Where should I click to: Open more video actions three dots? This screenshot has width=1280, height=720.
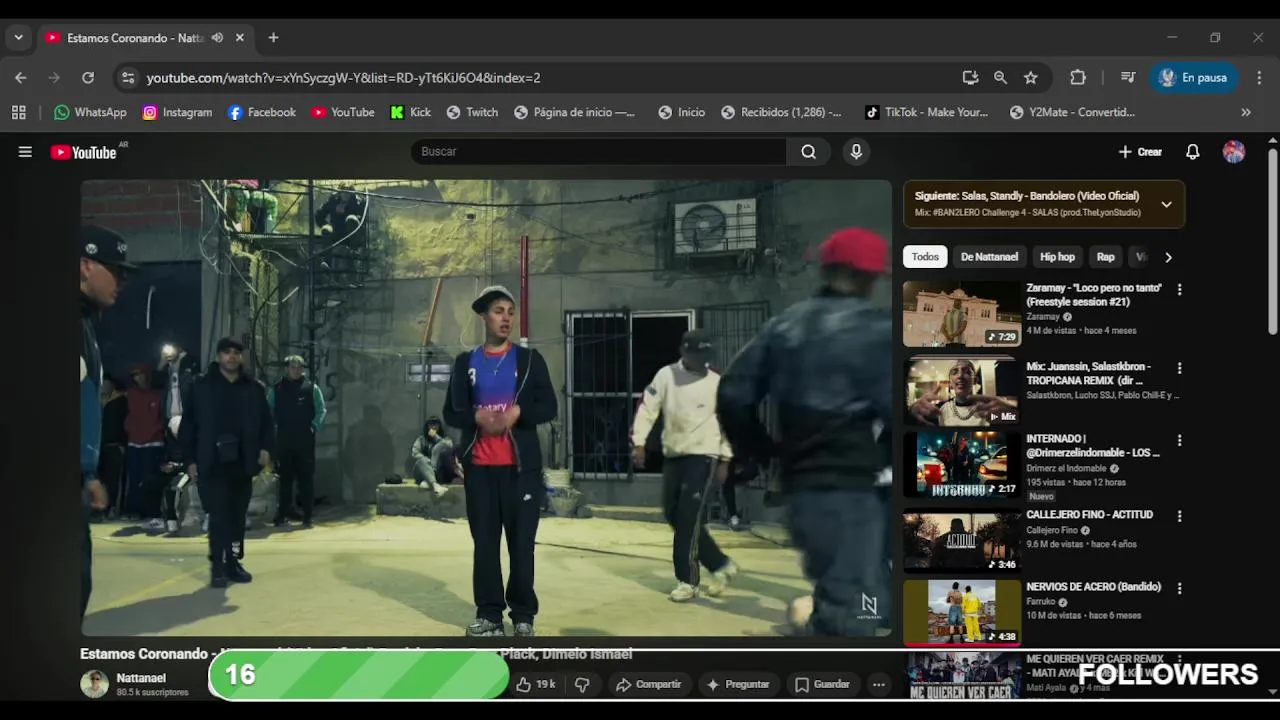coord(878,685)
